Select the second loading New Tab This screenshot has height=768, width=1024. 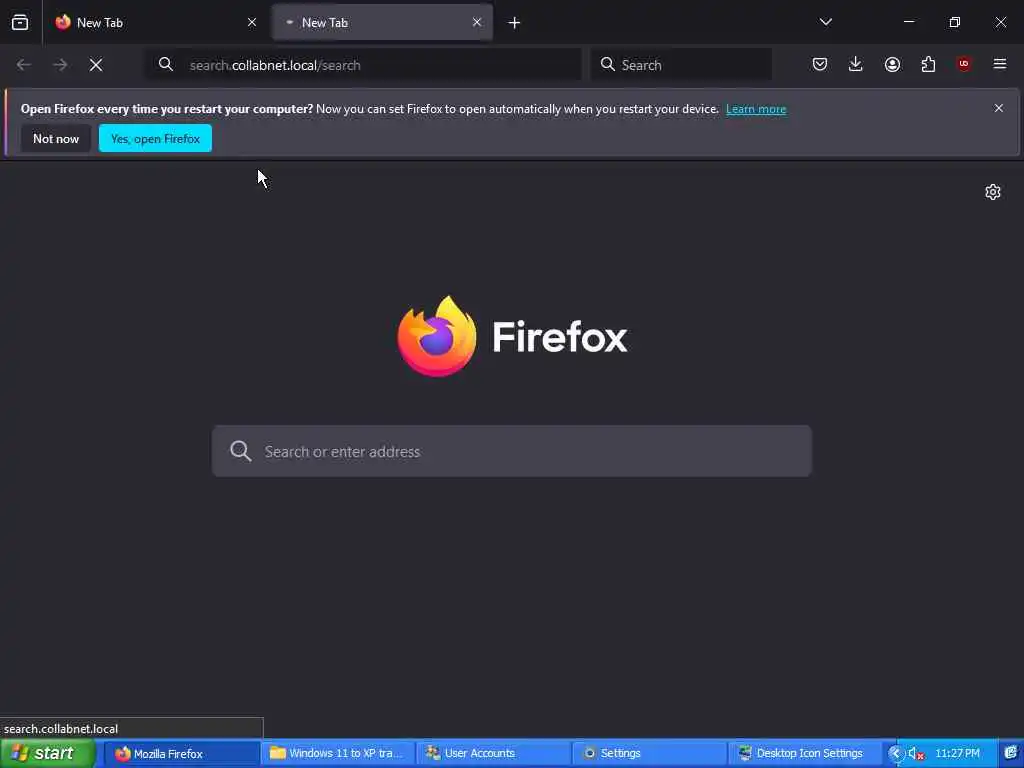click(382, 22)
